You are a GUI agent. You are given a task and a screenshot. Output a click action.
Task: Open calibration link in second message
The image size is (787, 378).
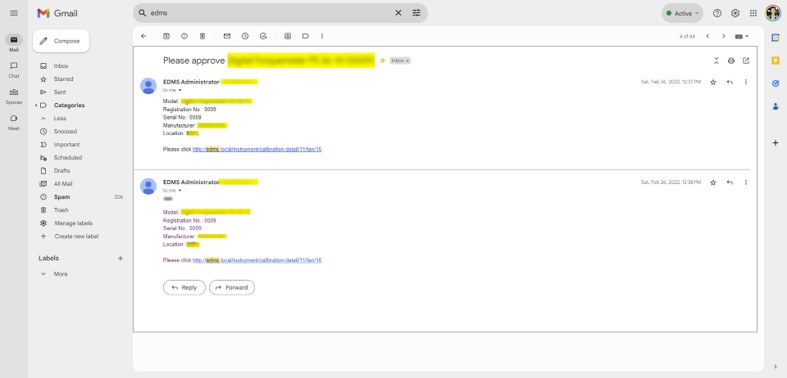[257, 260]
